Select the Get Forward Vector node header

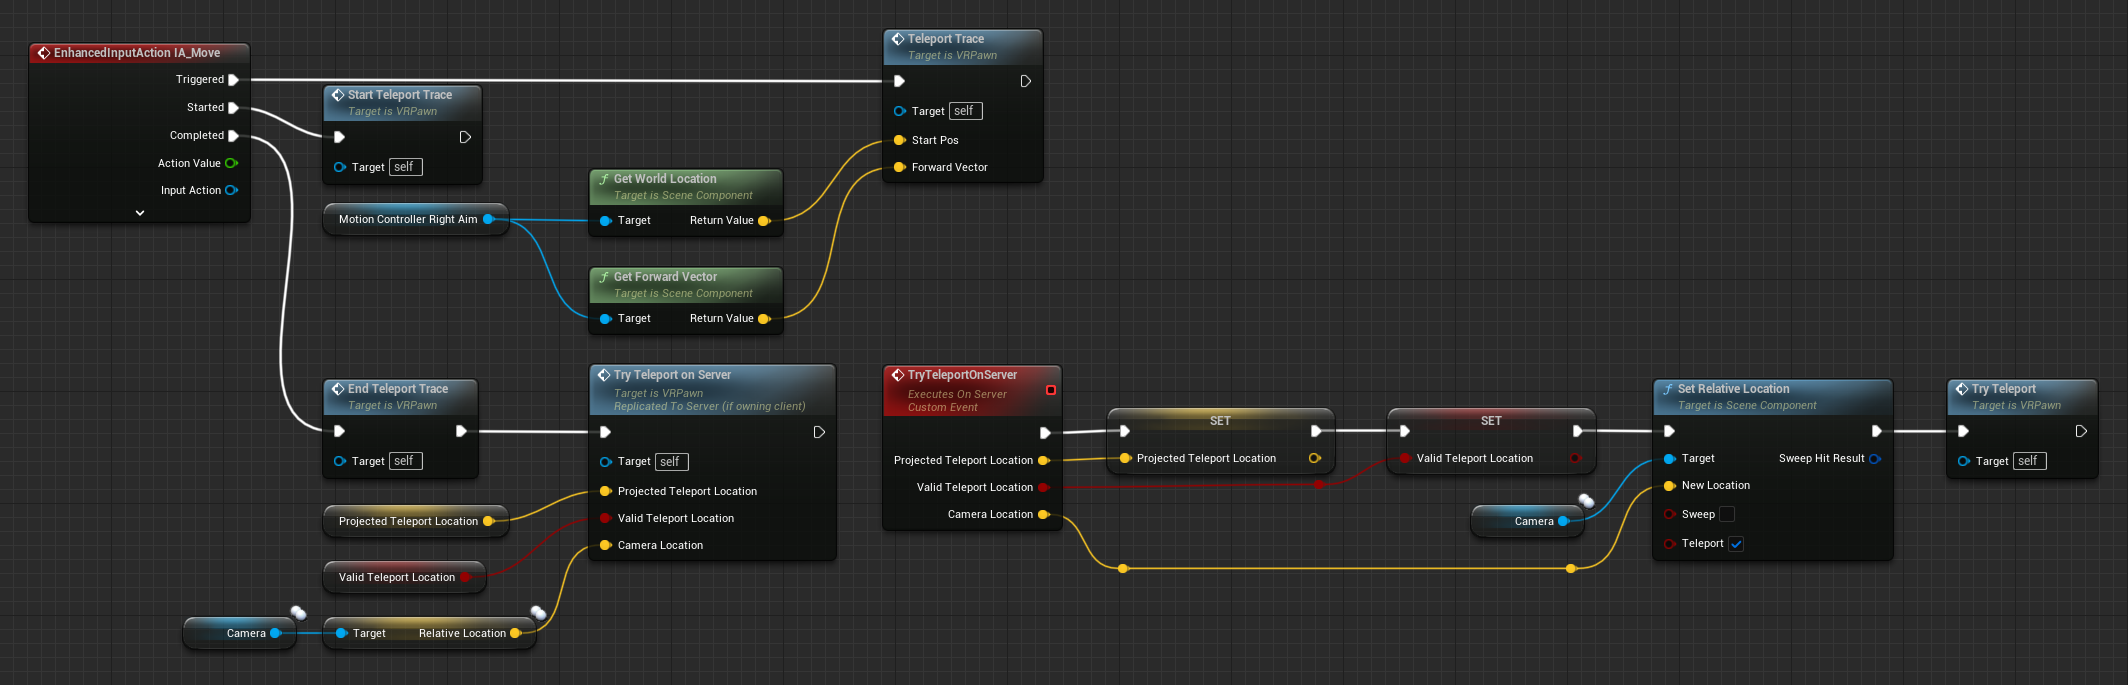pyautogui.click(x=686, y=284)
